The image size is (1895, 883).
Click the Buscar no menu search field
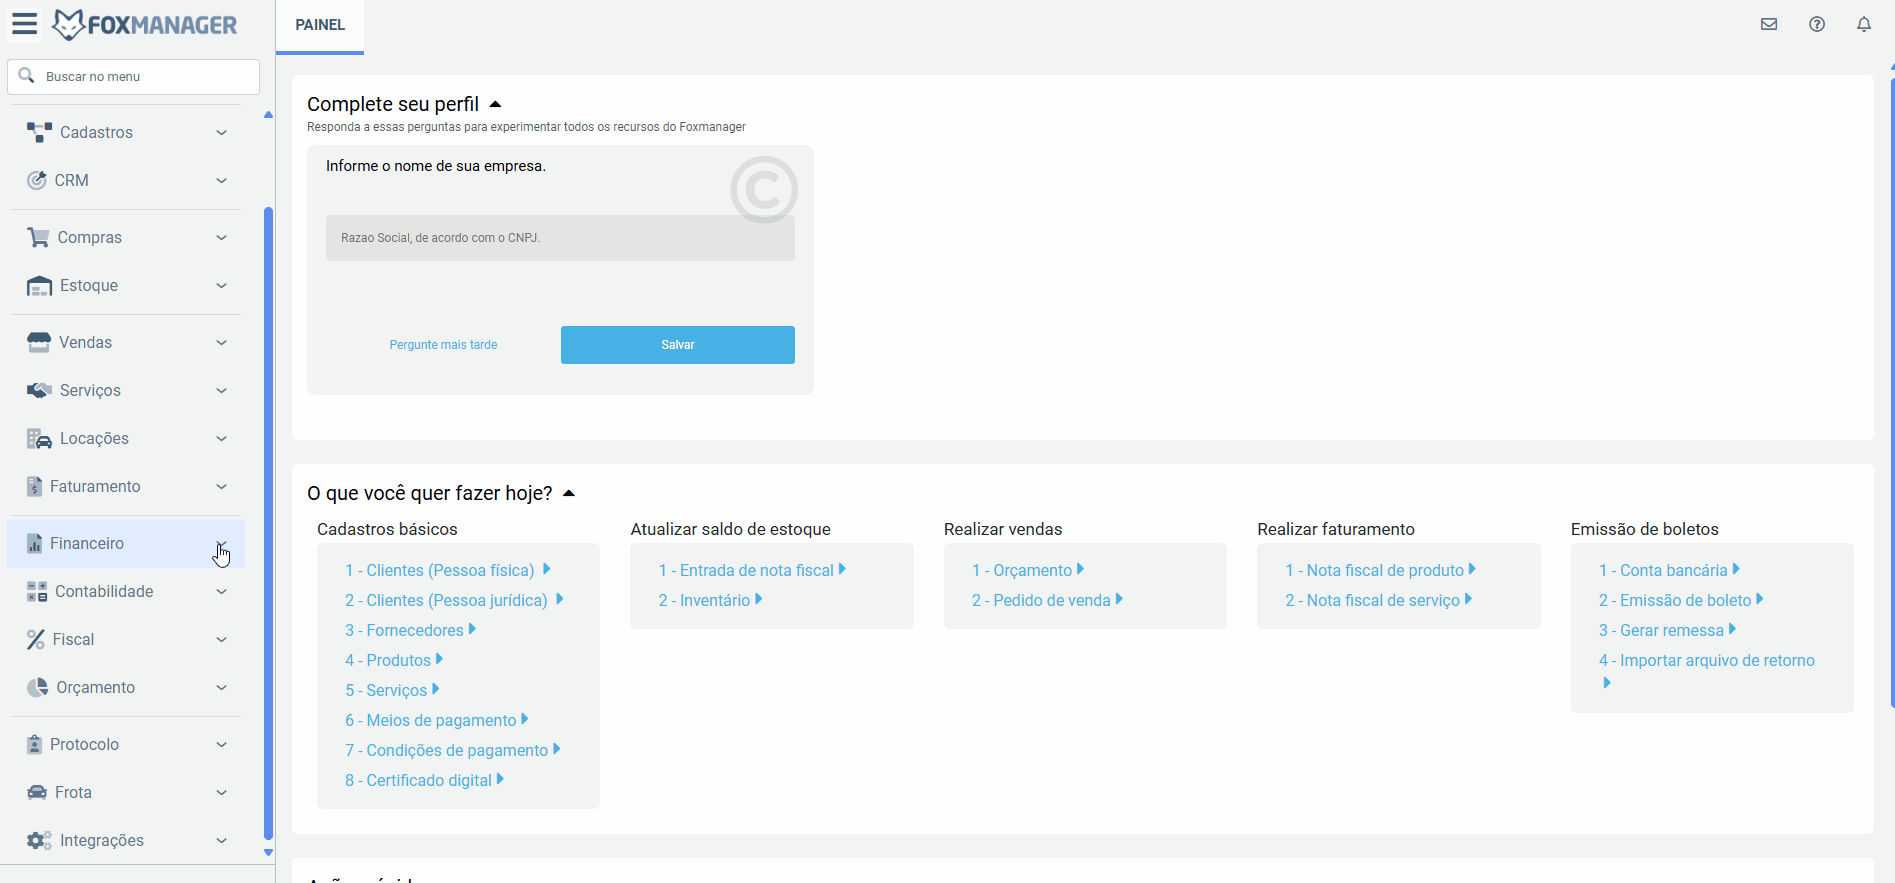134,76
